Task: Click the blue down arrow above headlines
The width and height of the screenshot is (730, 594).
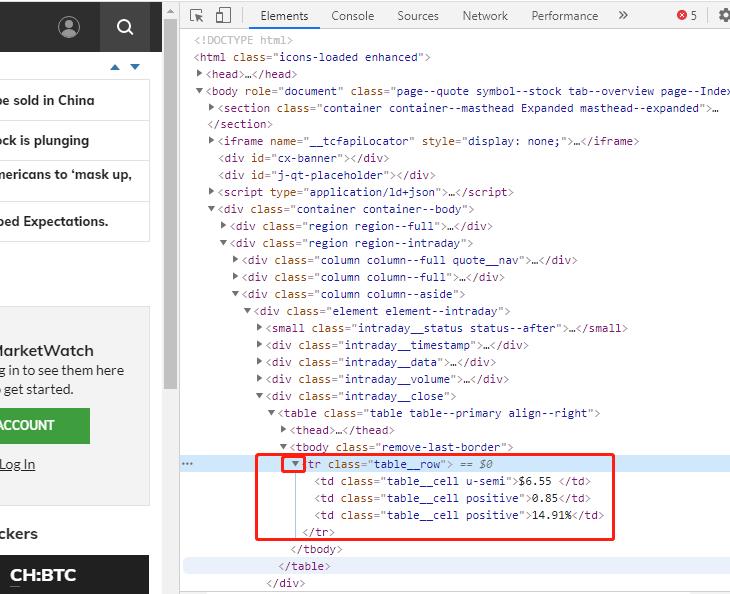Action: click(135, 67)
